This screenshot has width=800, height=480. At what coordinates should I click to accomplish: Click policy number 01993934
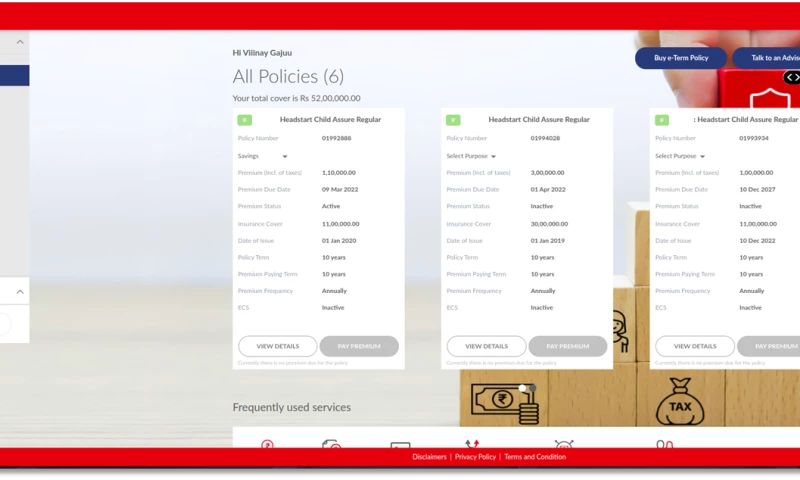(754, 138)
